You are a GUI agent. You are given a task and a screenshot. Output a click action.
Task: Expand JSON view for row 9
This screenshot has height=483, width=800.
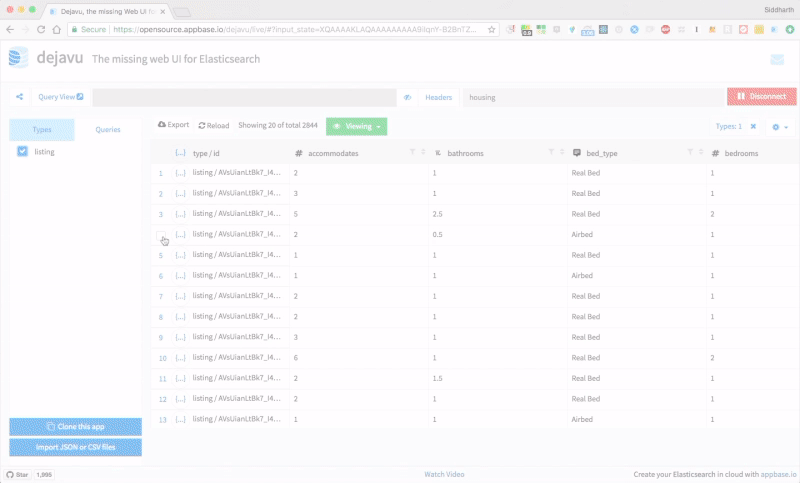pos(180,337)
